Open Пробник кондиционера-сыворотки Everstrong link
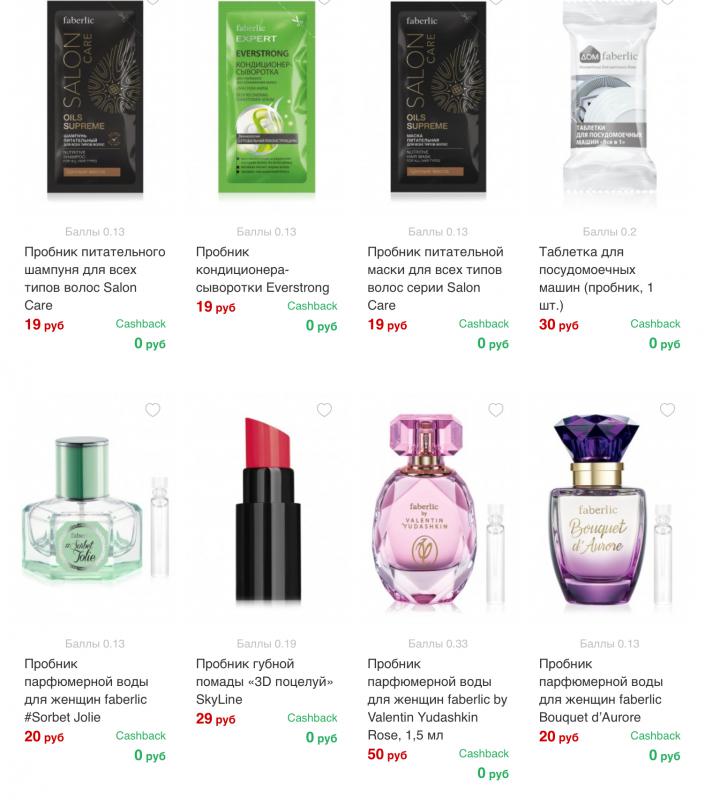 pyautogui.click(x=263, y=269)
